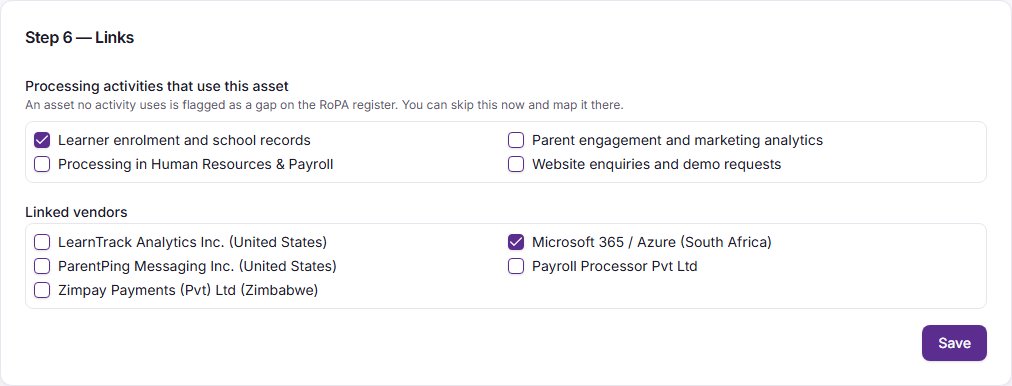Click the 'Website enquiries and demo requests' label text

click(656, 164)
